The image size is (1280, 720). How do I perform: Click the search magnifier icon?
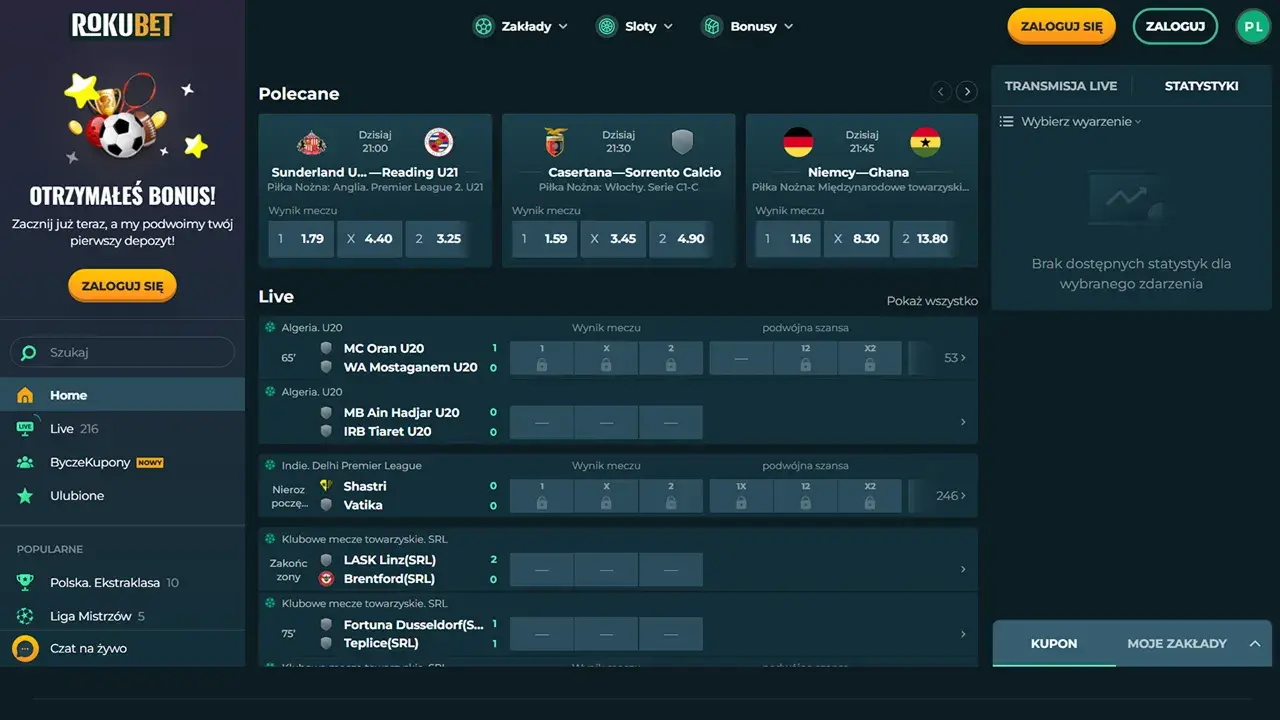[30, 352]
